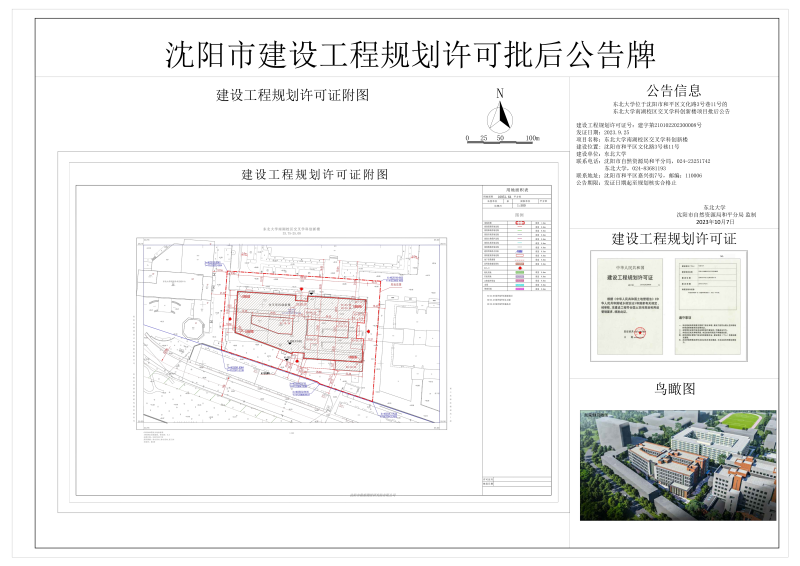Image resolution: width=800 pixels, height=566 pixels.
Task: Click the 鸟瞰图 heading
Action: click(674, 389)
